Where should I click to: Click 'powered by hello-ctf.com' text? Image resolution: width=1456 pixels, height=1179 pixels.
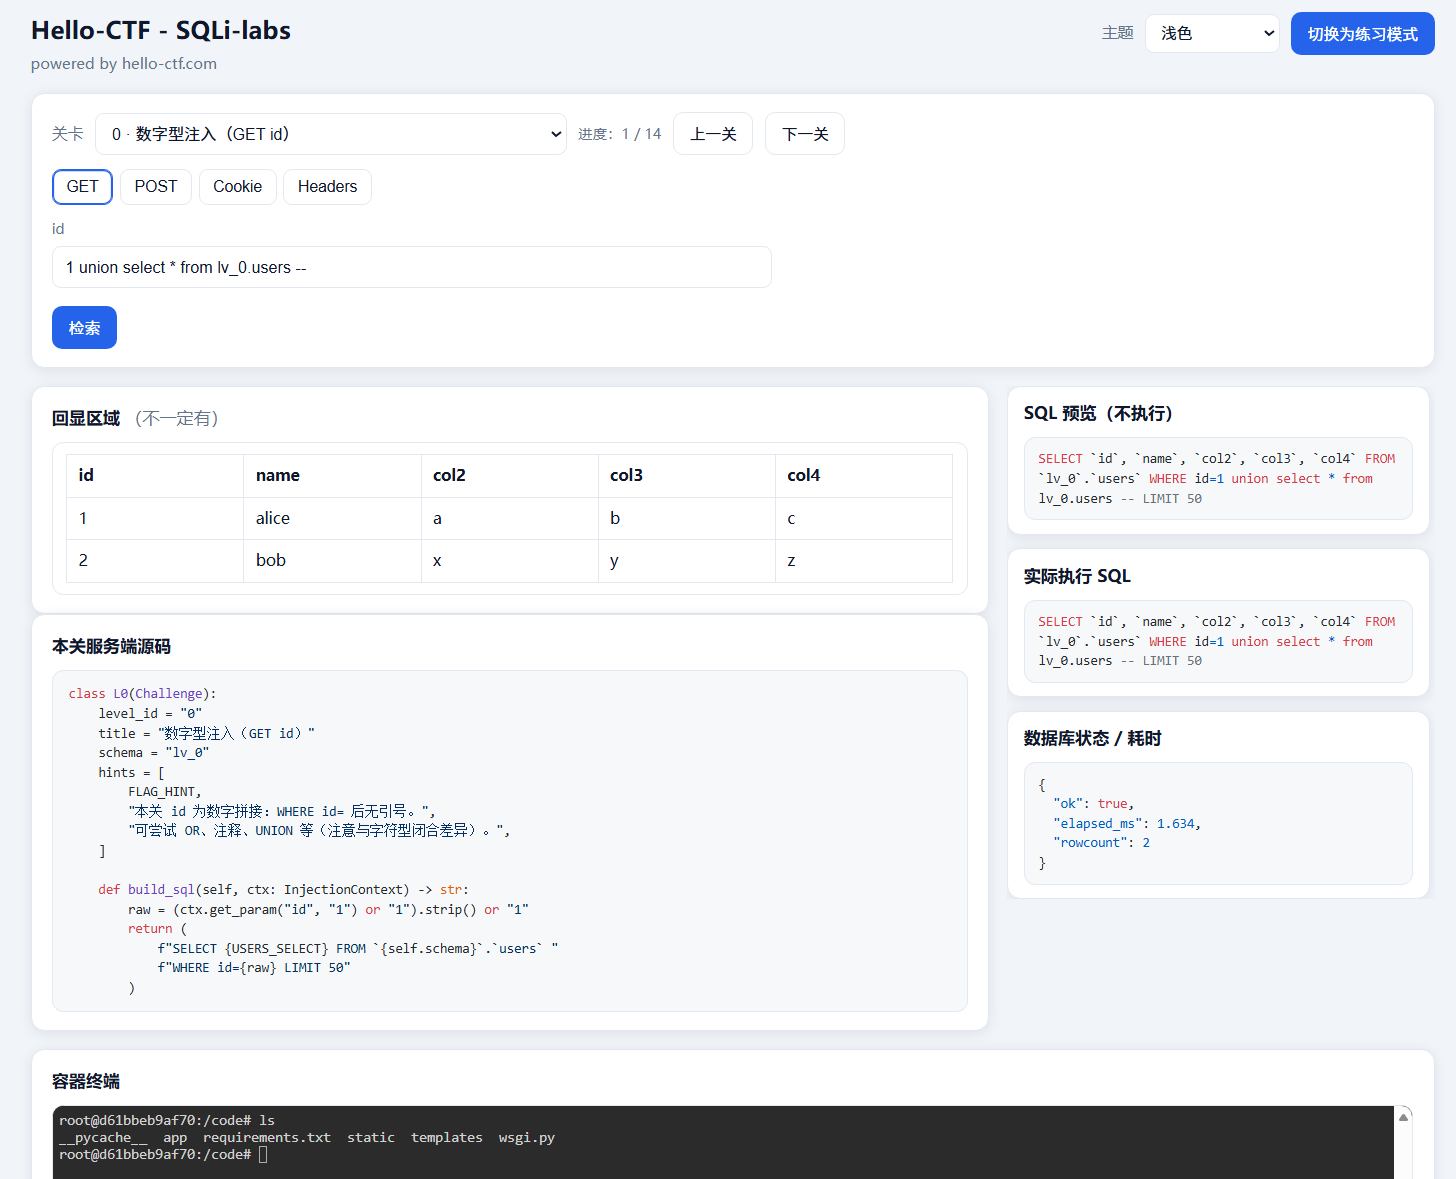click(x=124, y=64)
